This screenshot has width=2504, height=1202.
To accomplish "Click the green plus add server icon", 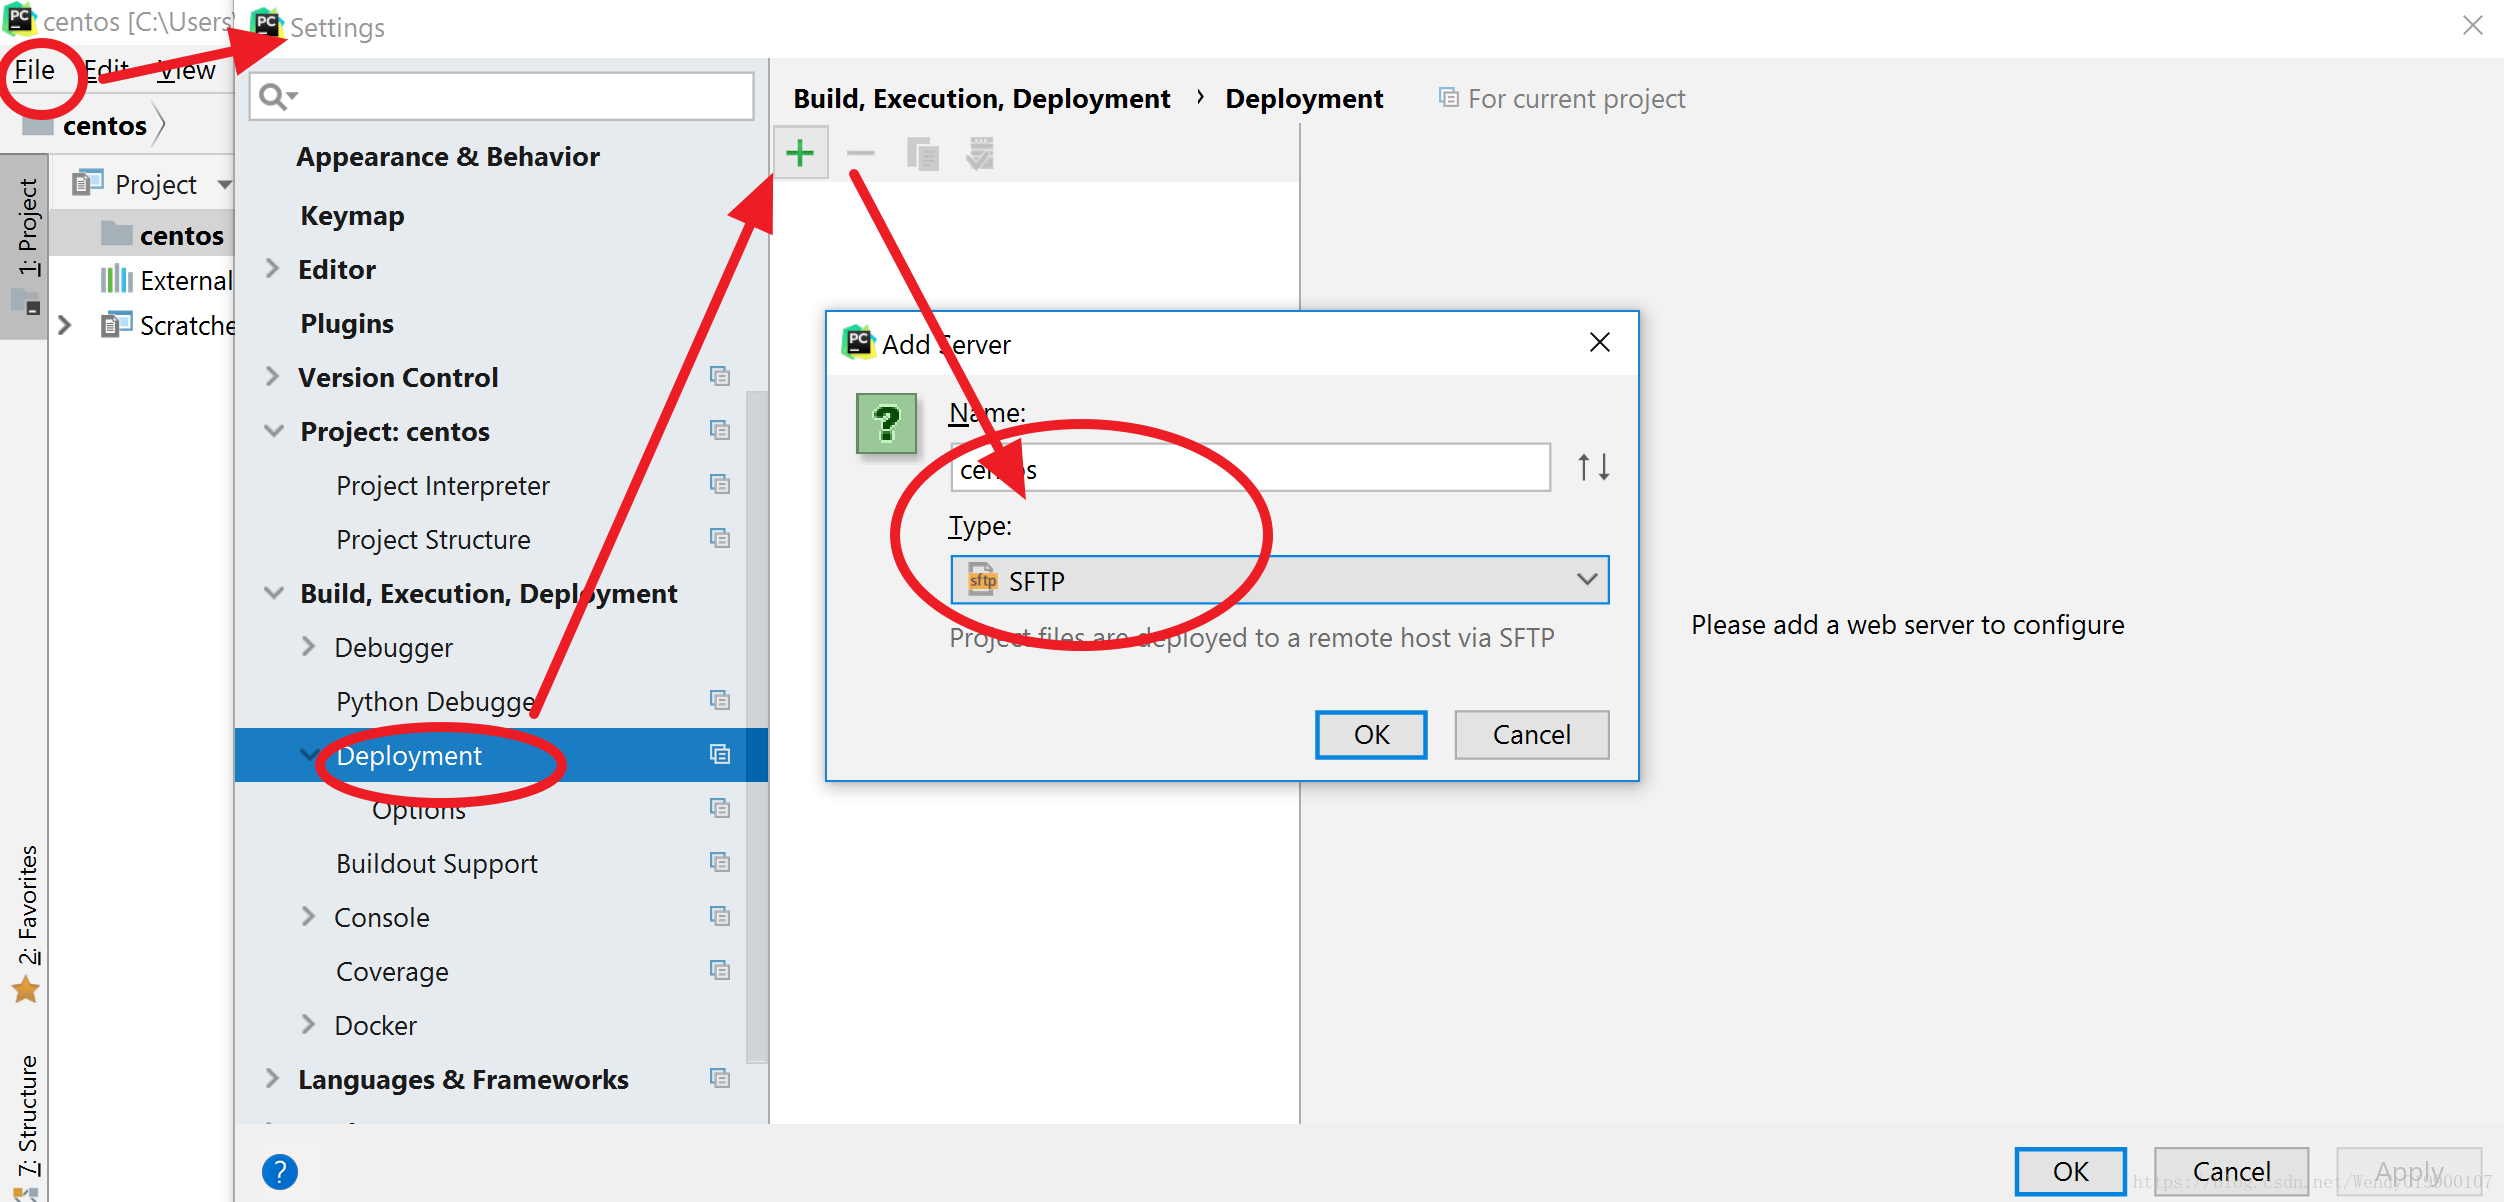I will point(800,153).
